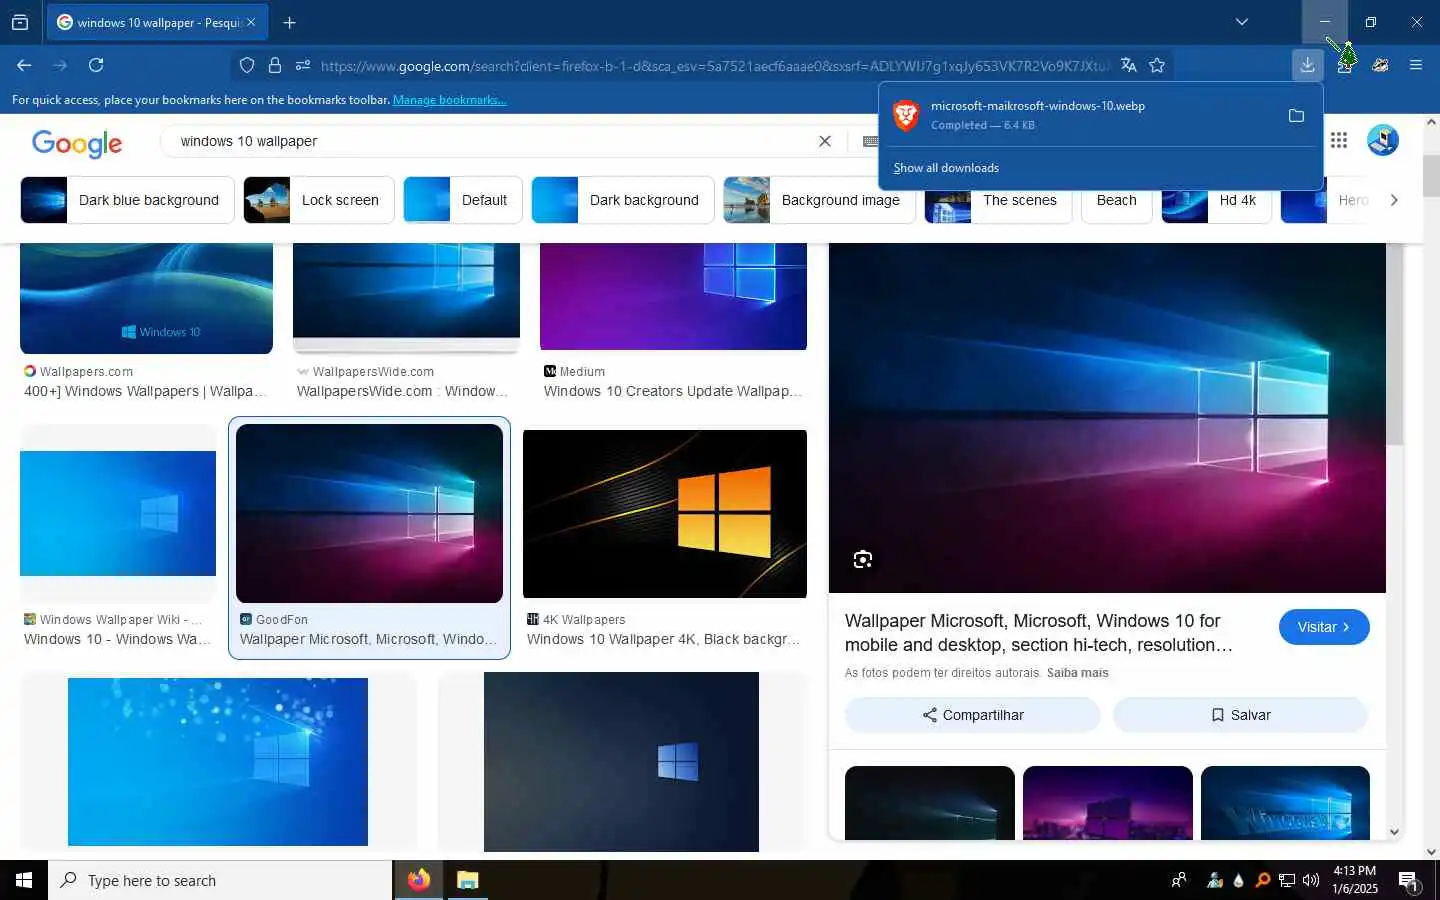
Task: Open the tracking protection shield icon
Action: point(247,65)
